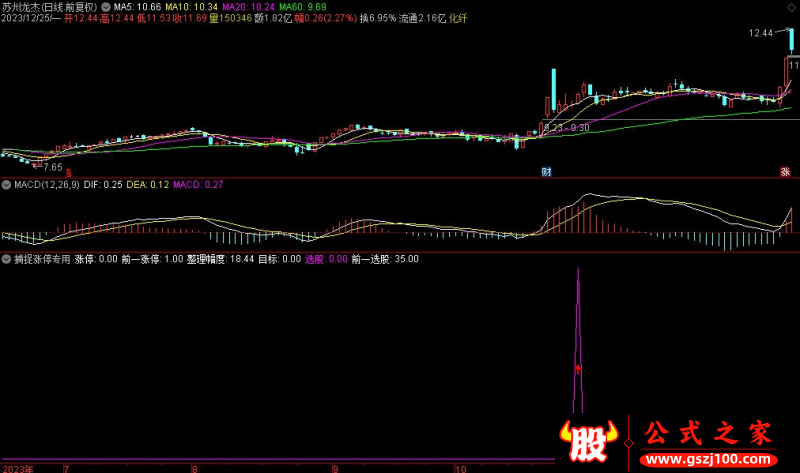Screen dimensions: 800x473
Task: Click the 9.23 - 9.30 gap label
Action: pos(567,128)
